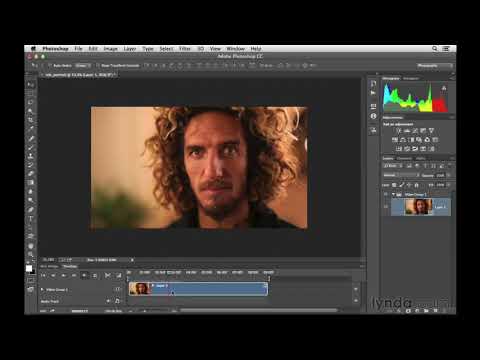This screenshot has height=360, width=480.
Task: Select the Hand tool
Action: coord(31,246)
